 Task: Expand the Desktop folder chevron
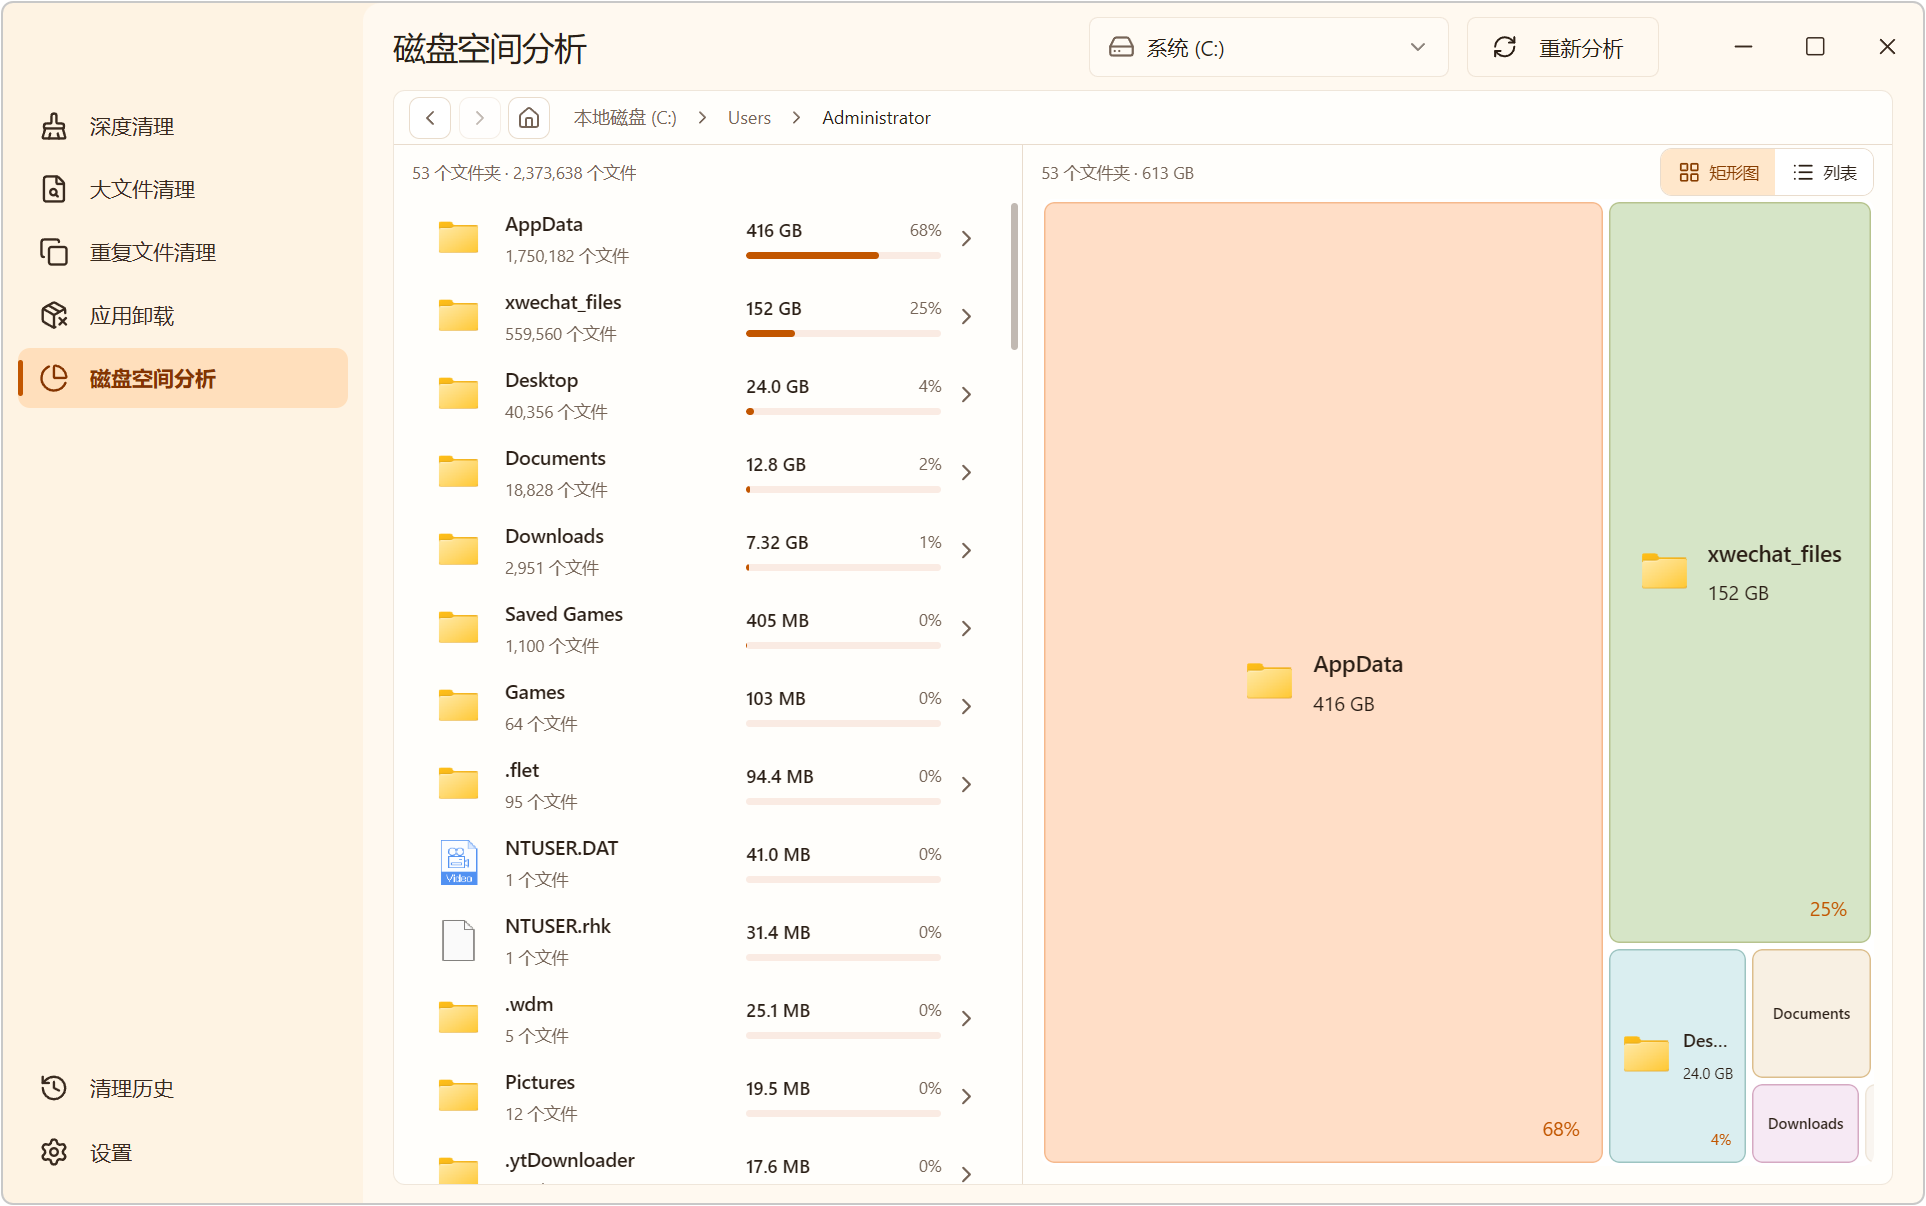pyautogui.click(x=966, y=395)
